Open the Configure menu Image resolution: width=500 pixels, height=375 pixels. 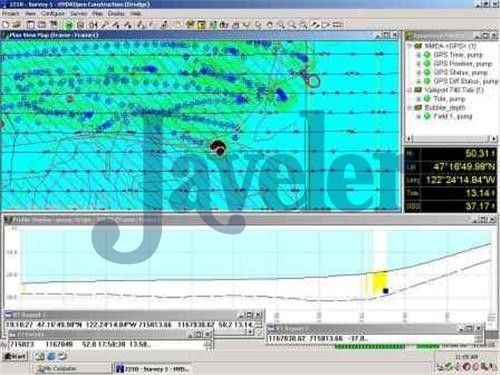click(x=53, y=14)
